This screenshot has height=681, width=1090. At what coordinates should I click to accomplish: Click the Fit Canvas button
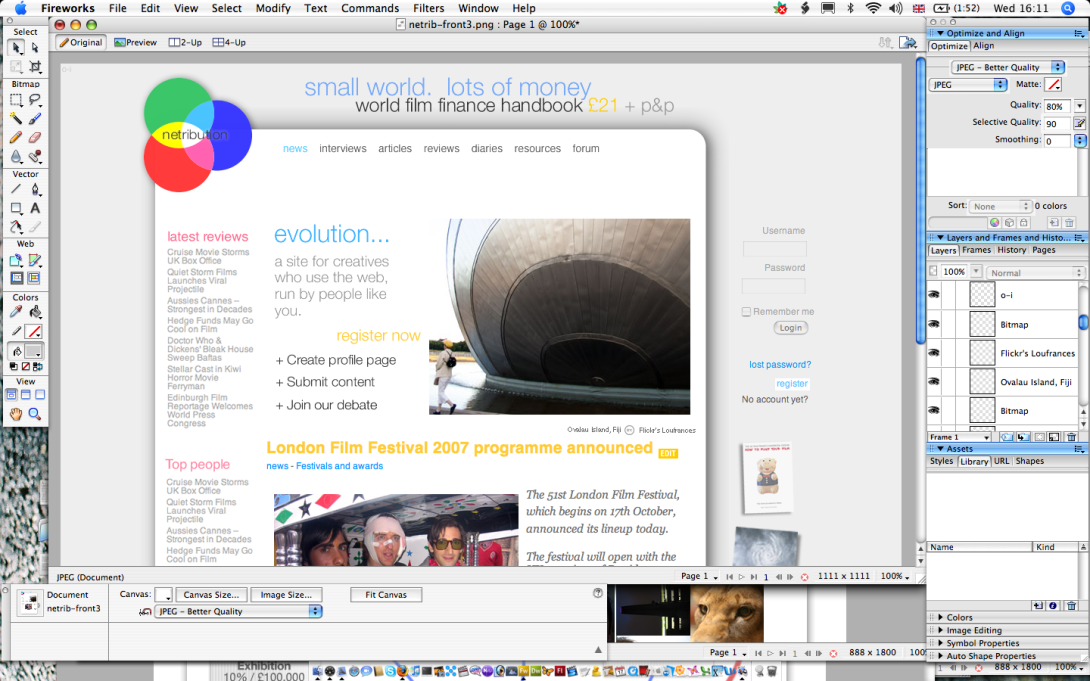[386, 594]
